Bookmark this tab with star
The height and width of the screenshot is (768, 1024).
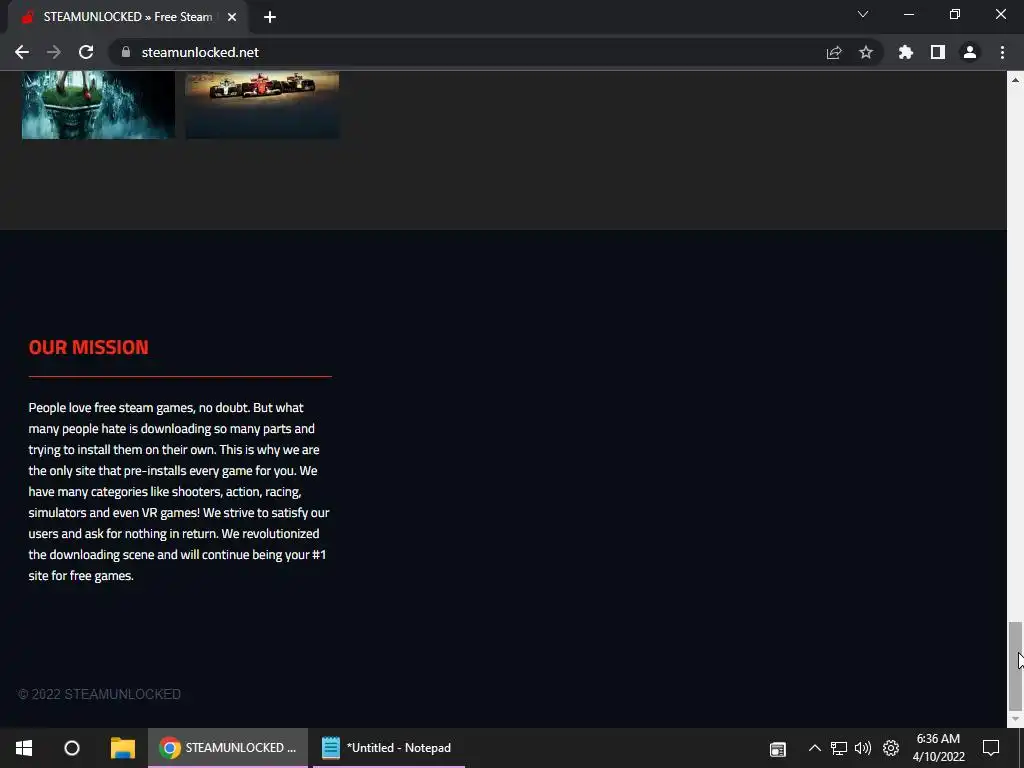click(x=866, y=52)
